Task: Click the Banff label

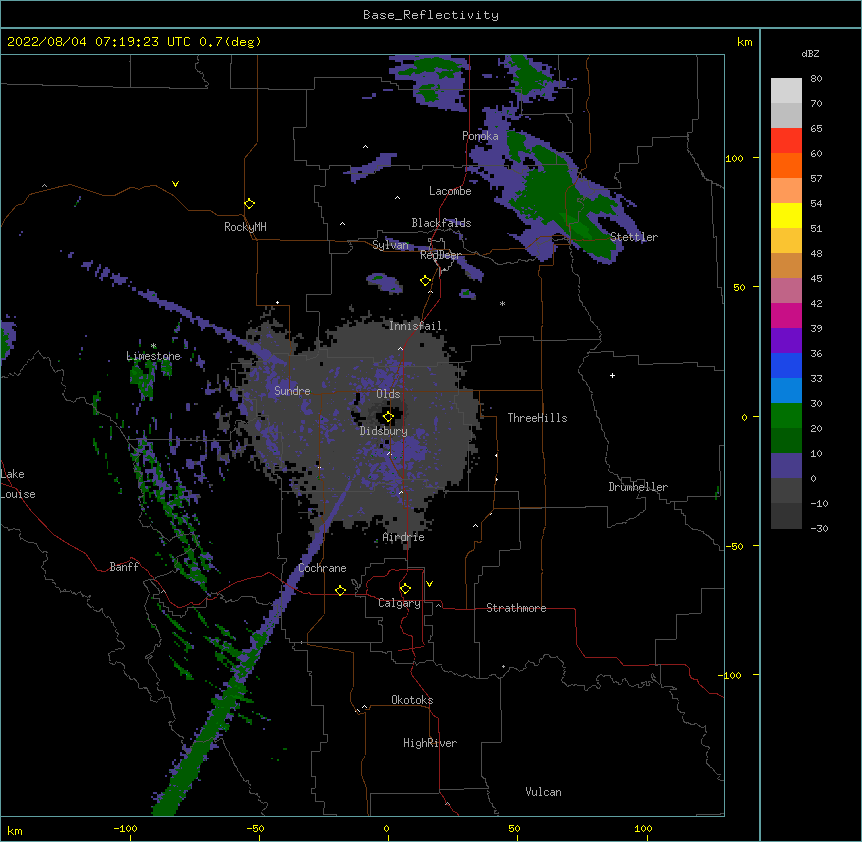Action: point(124,567)
